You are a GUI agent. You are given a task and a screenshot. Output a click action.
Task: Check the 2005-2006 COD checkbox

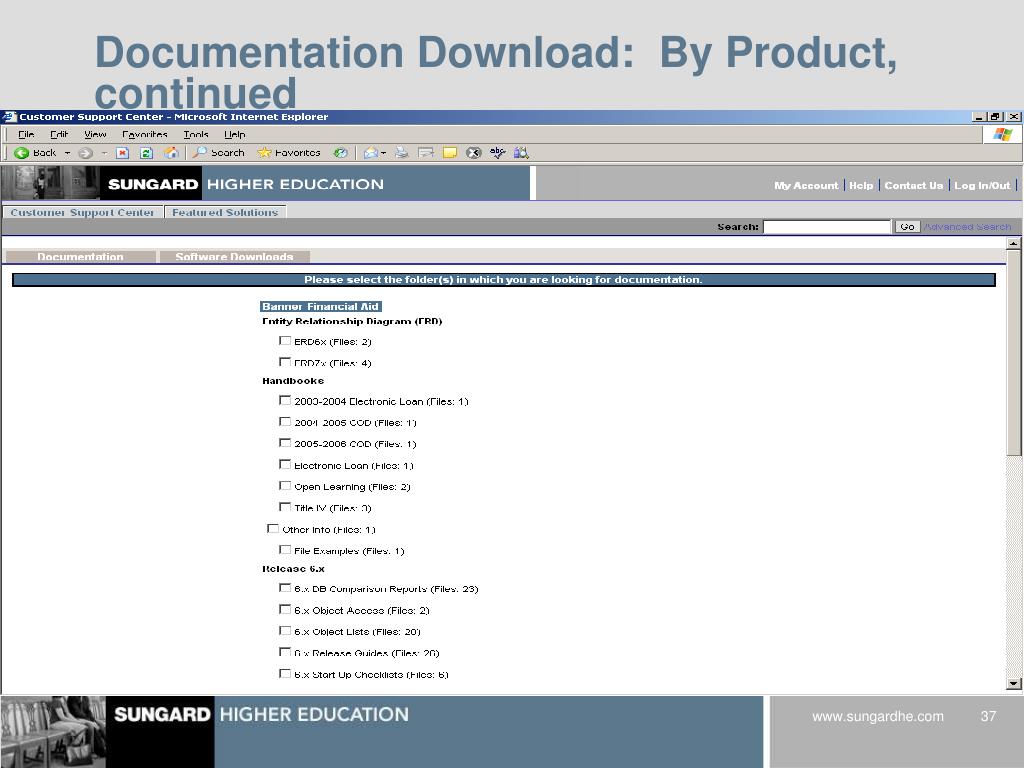point(285,443)
